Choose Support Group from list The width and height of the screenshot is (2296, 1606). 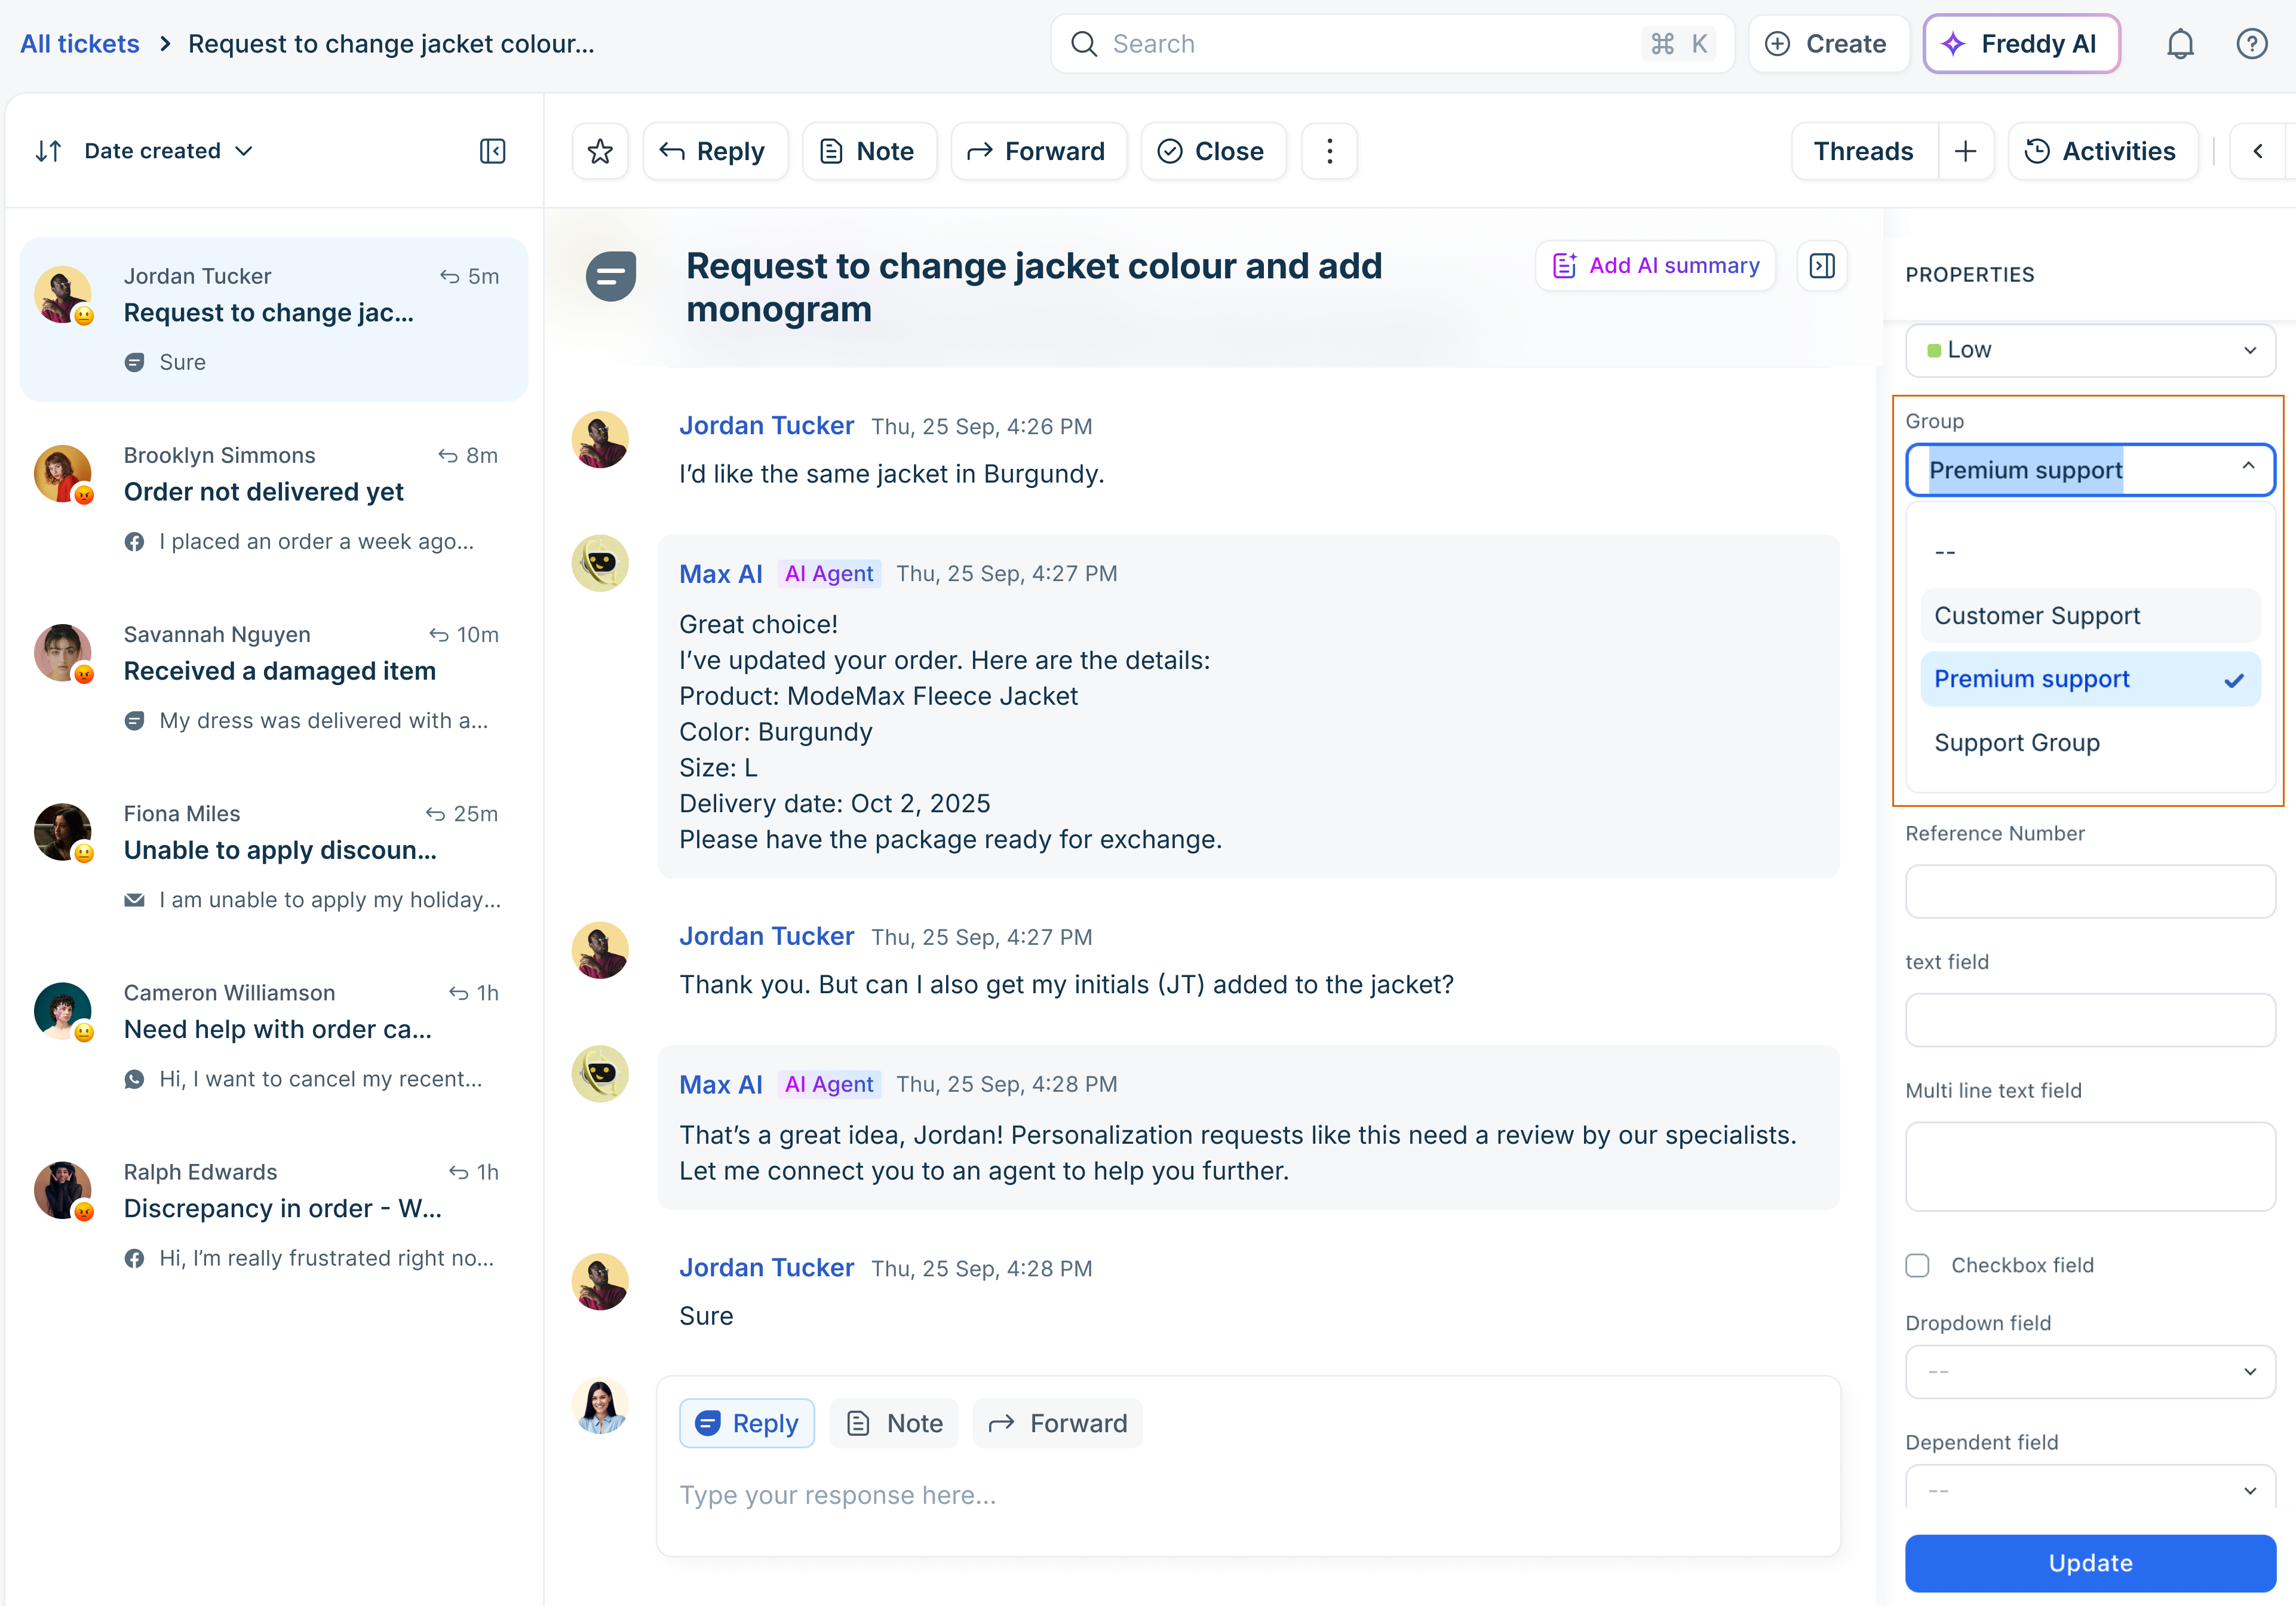(2016, 743)
